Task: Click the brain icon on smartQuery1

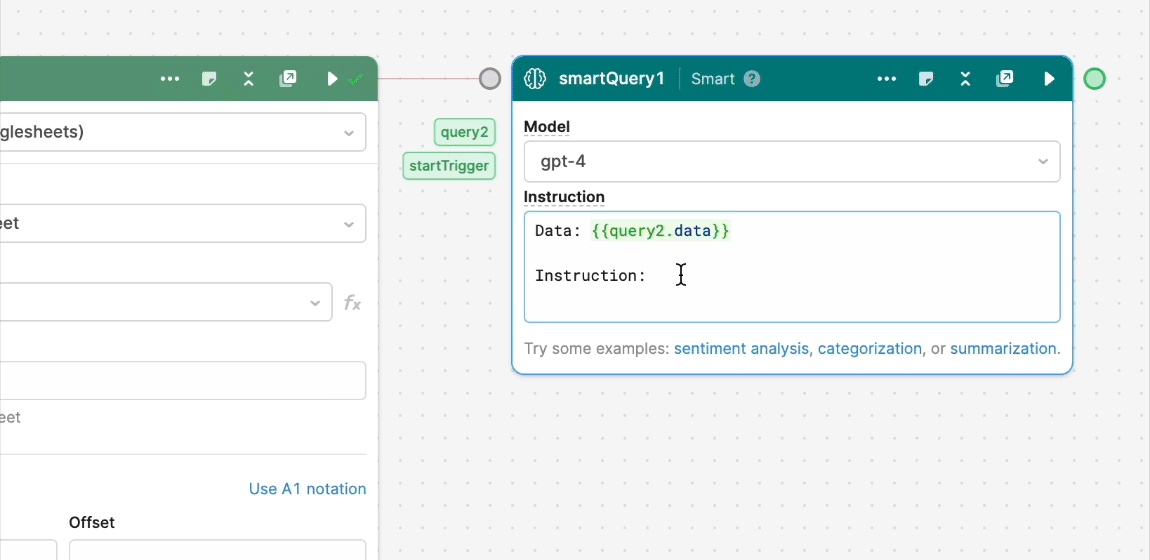Action: click(x=535, y=79)
